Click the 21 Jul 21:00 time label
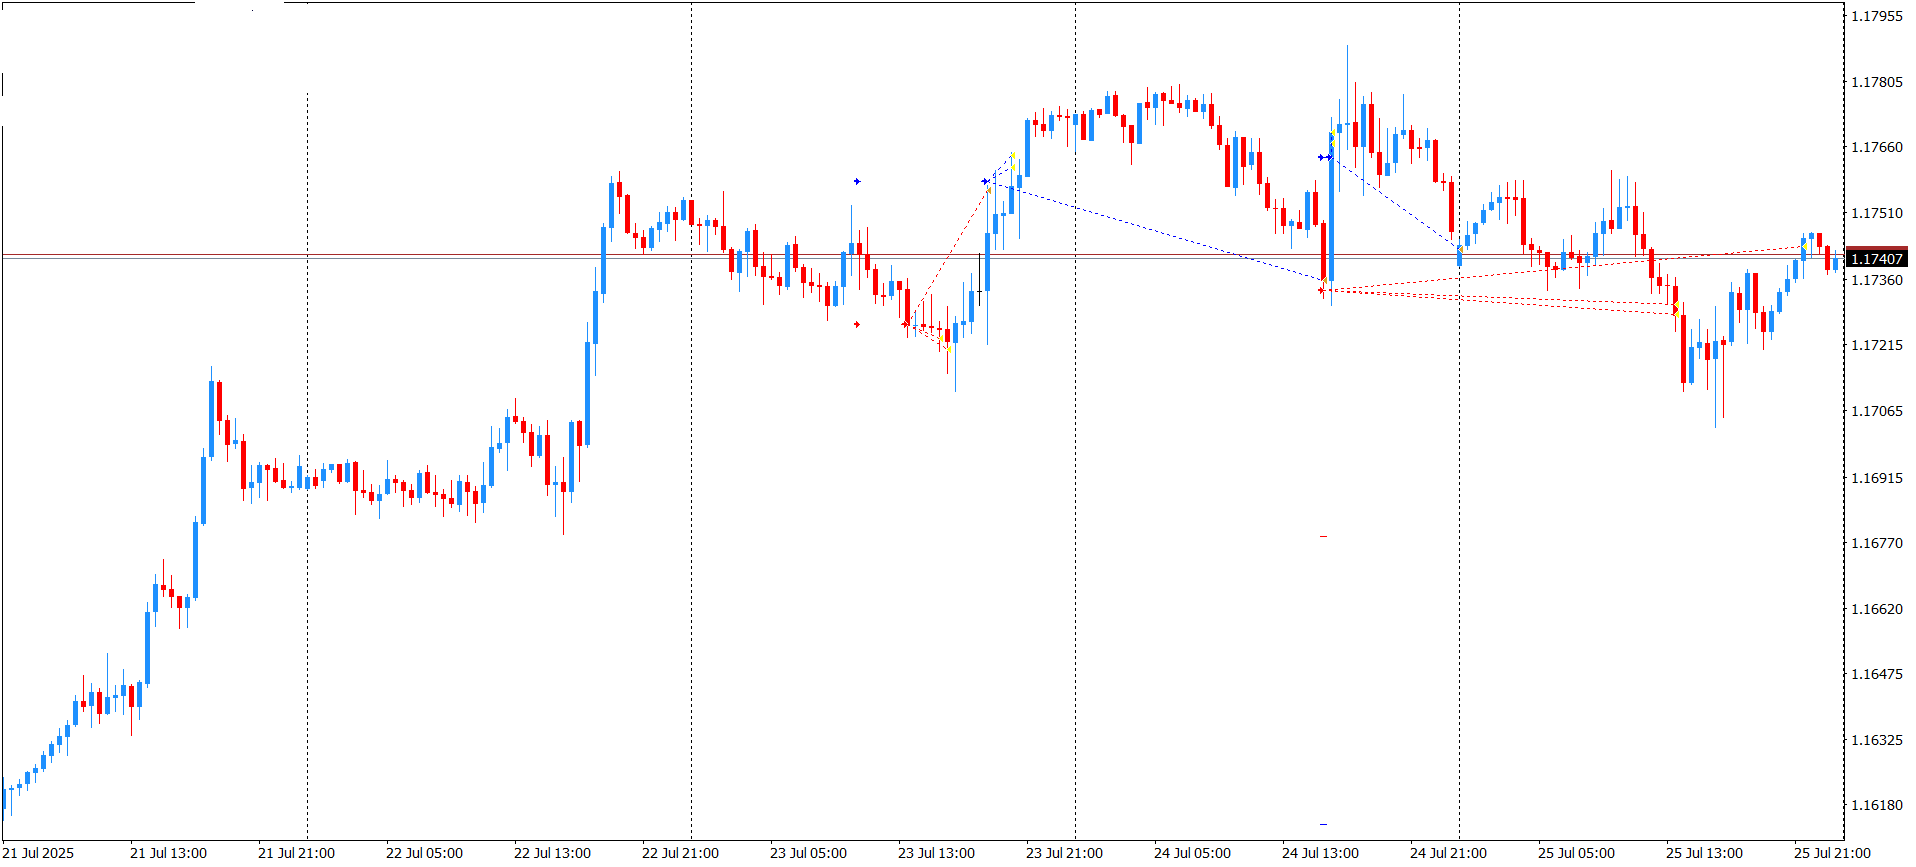Viewport: 1916px width, 867px height. [x=296, y=853]
